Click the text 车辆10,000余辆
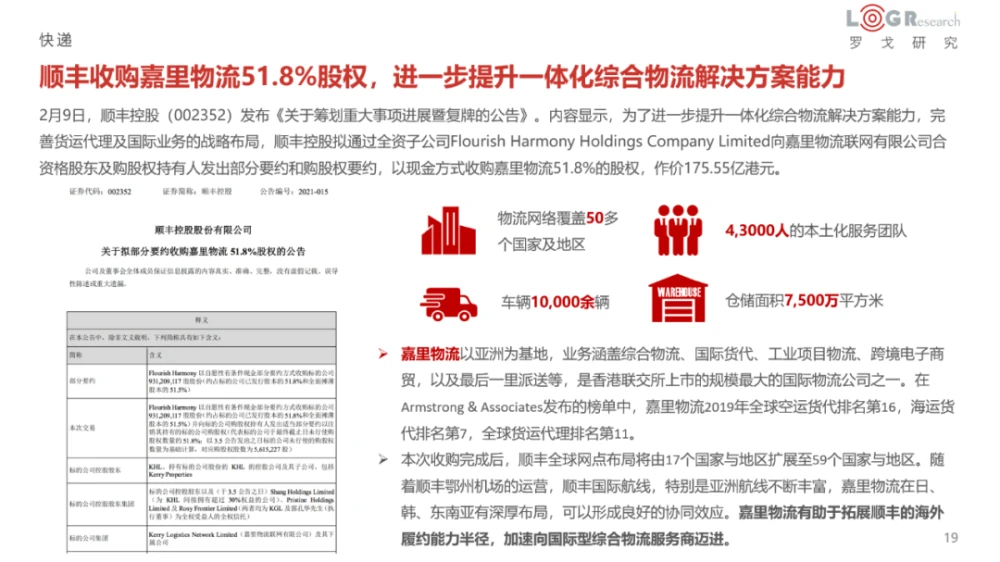Viewport: 1000px width, 562px height. (x=555, y=302)
